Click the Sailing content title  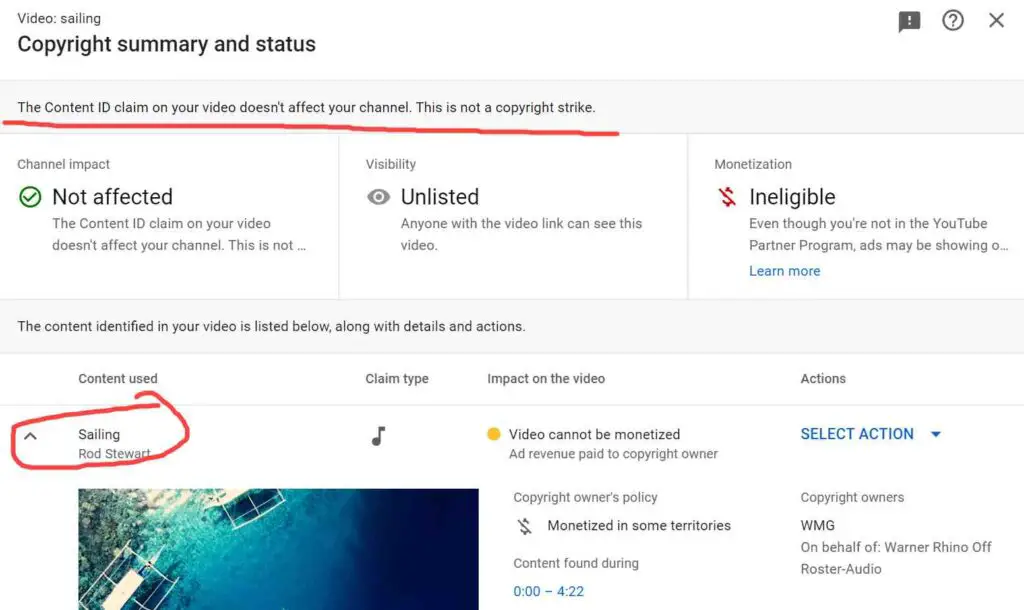tap(99, 434)
